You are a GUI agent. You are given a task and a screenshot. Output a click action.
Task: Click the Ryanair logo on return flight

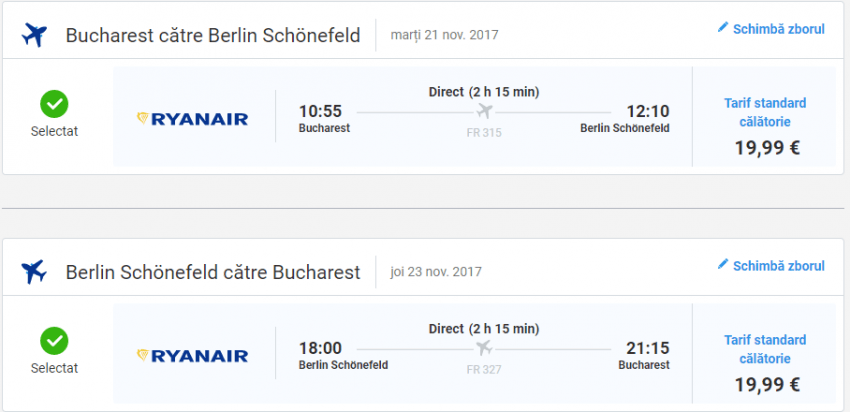pyautogui.click(x=192, y=355)
